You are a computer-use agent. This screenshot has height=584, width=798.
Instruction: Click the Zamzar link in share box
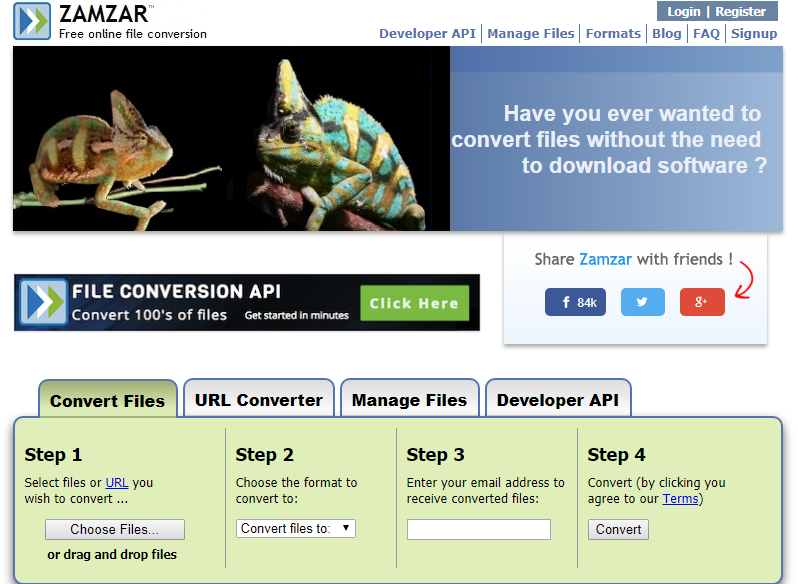point(605,259)
